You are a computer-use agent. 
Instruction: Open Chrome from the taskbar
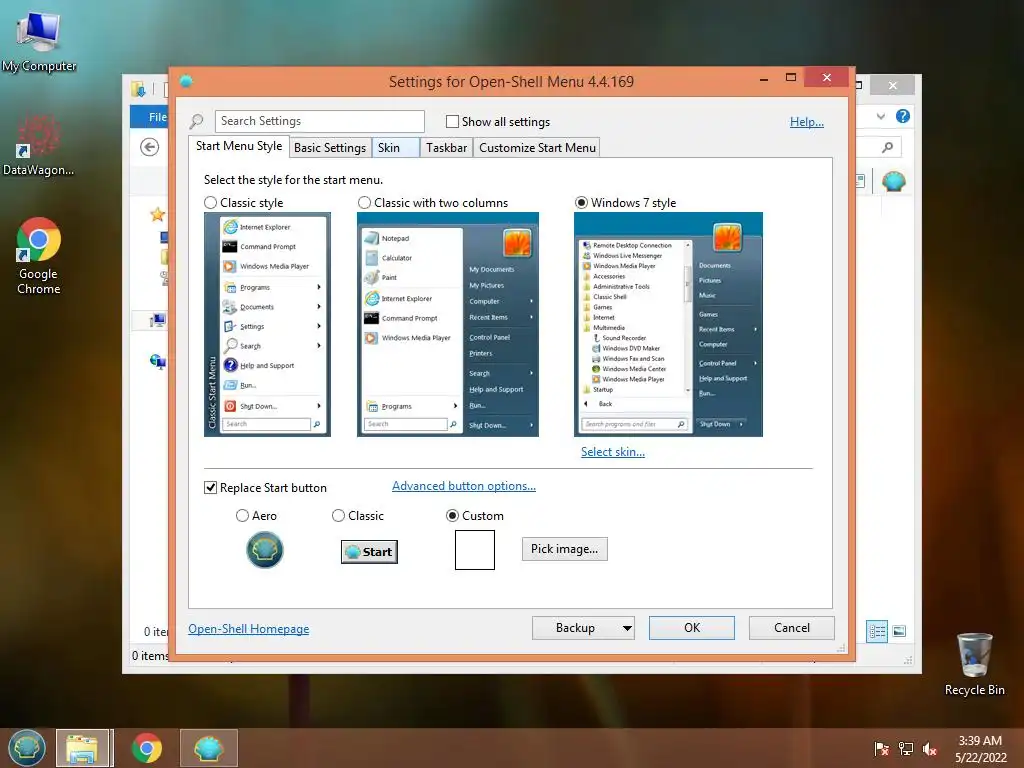tap(147, 748)
